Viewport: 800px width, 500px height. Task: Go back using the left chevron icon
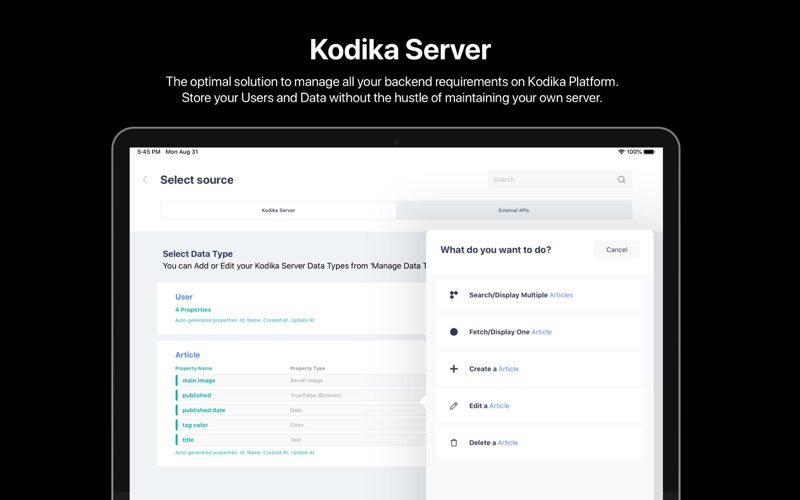tap(145, 180)
